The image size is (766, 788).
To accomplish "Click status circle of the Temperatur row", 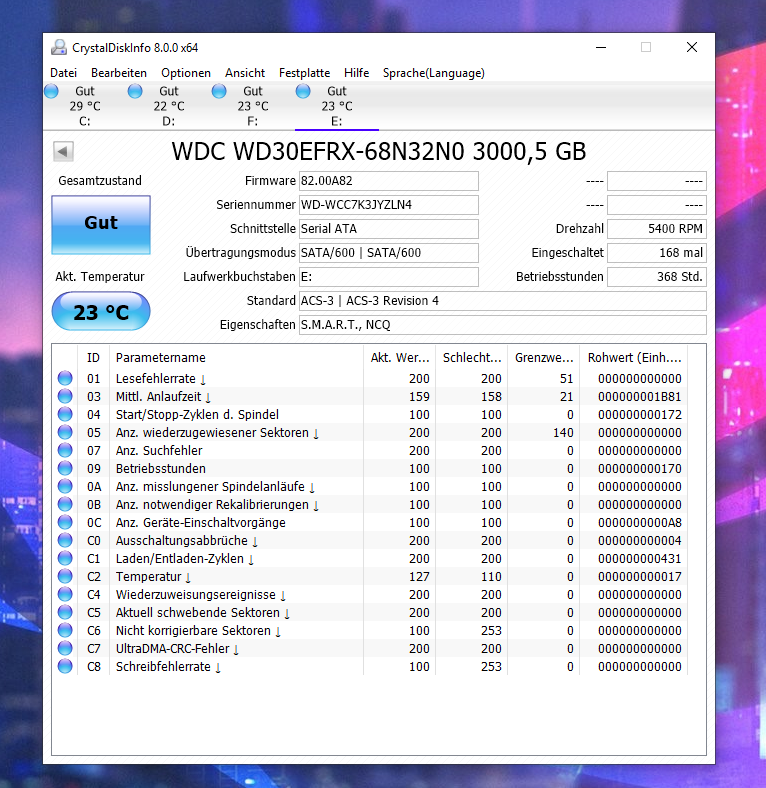I will (65, 576).
